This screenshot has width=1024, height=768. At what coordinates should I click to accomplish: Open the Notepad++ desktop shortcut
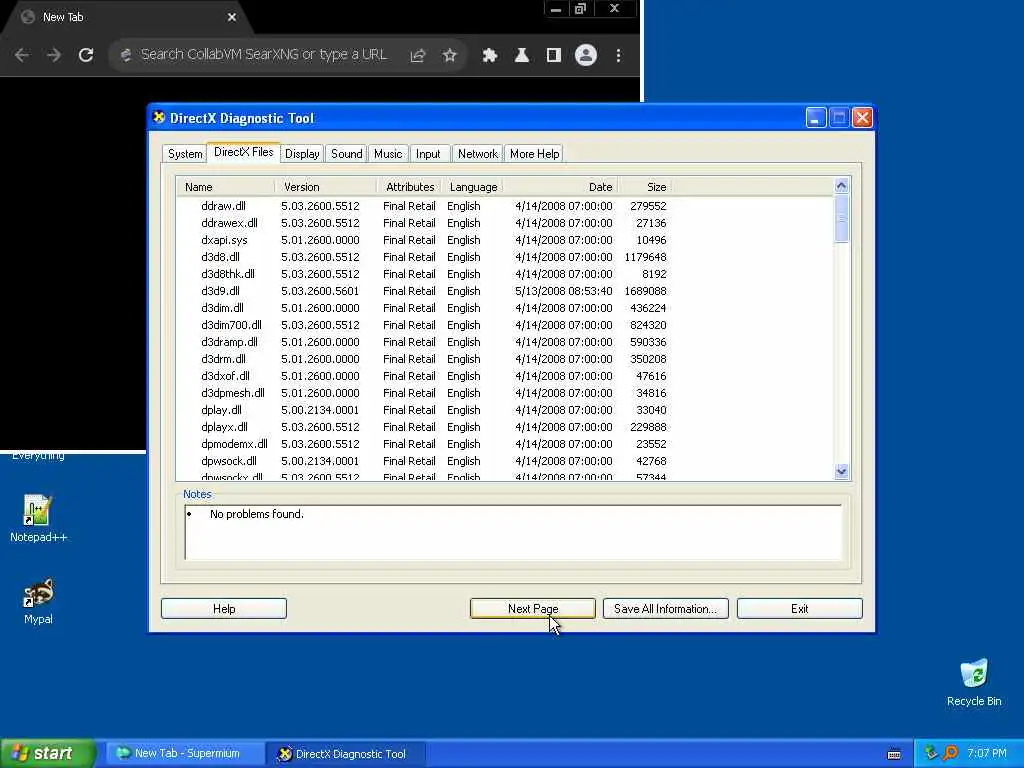tap(38, 519)
